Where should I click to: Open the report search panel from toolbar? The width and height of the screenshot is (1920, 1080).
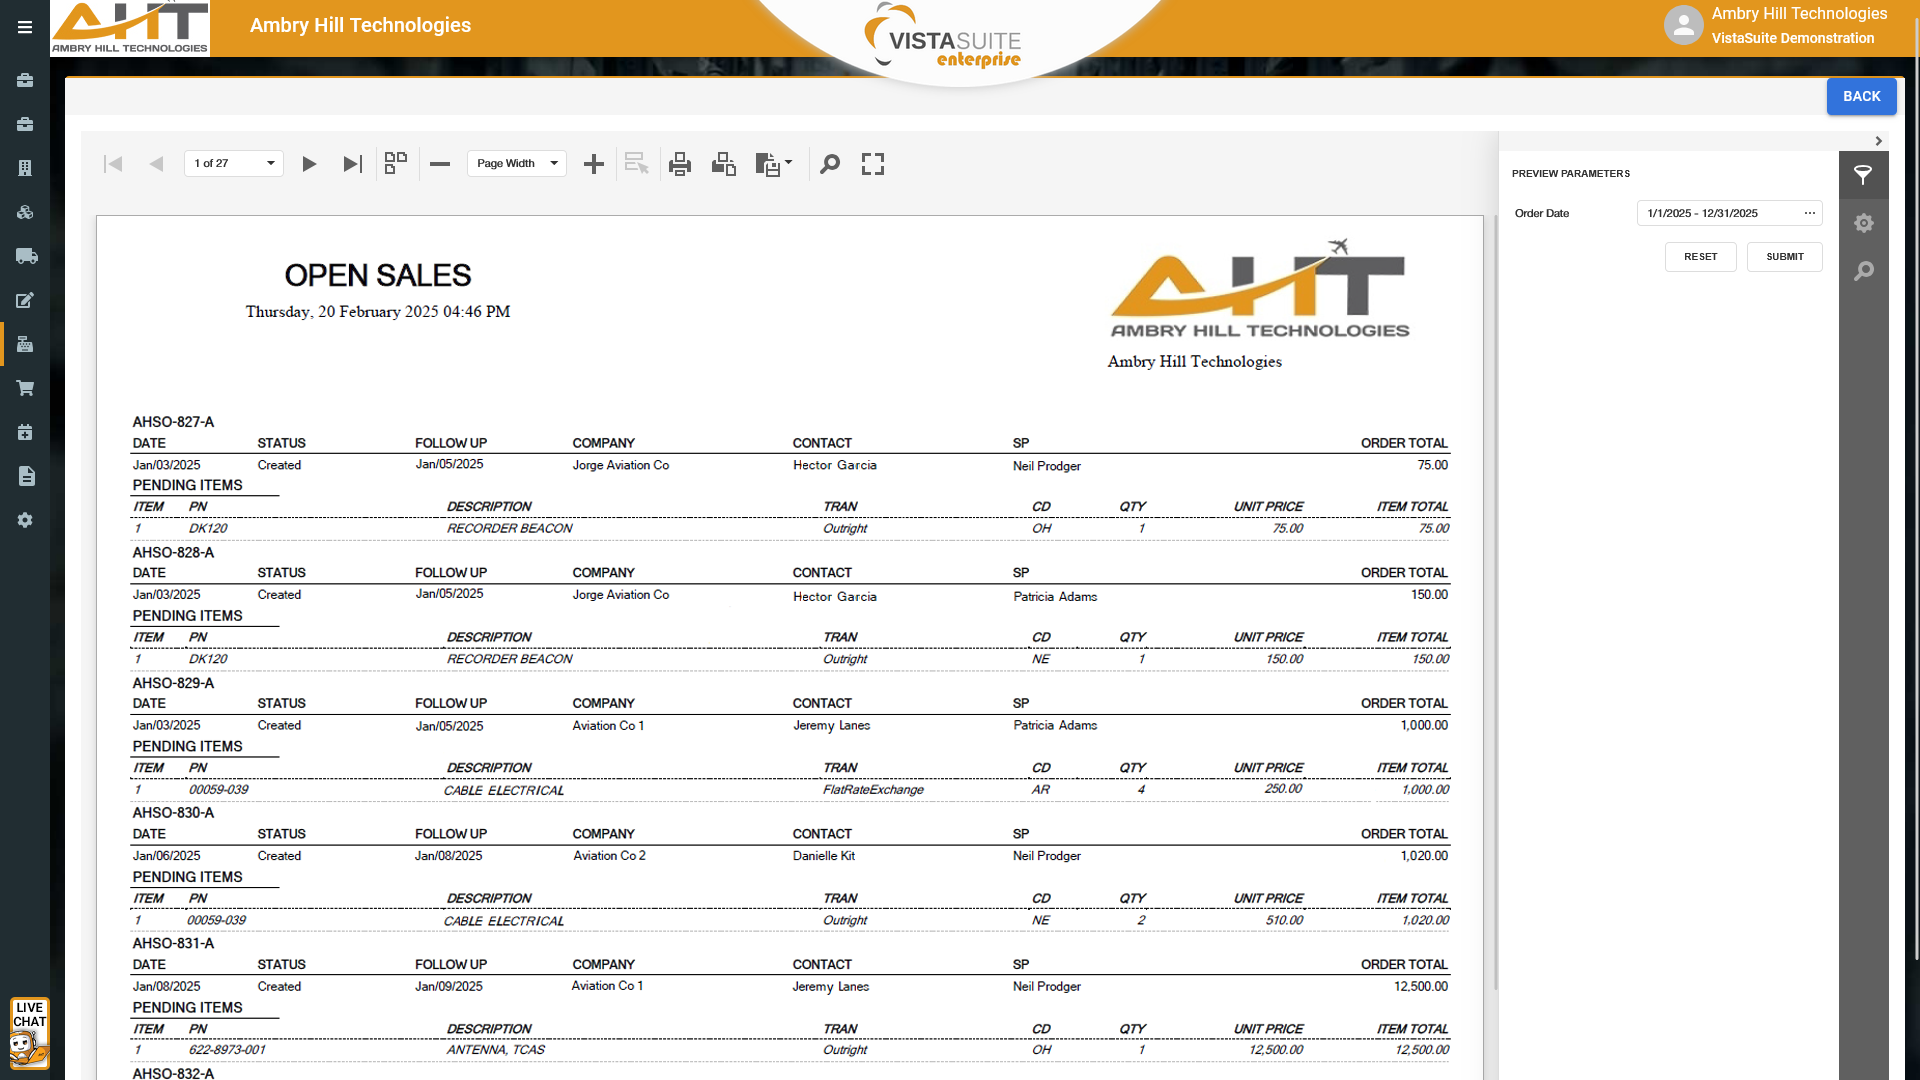click(830, 164)
